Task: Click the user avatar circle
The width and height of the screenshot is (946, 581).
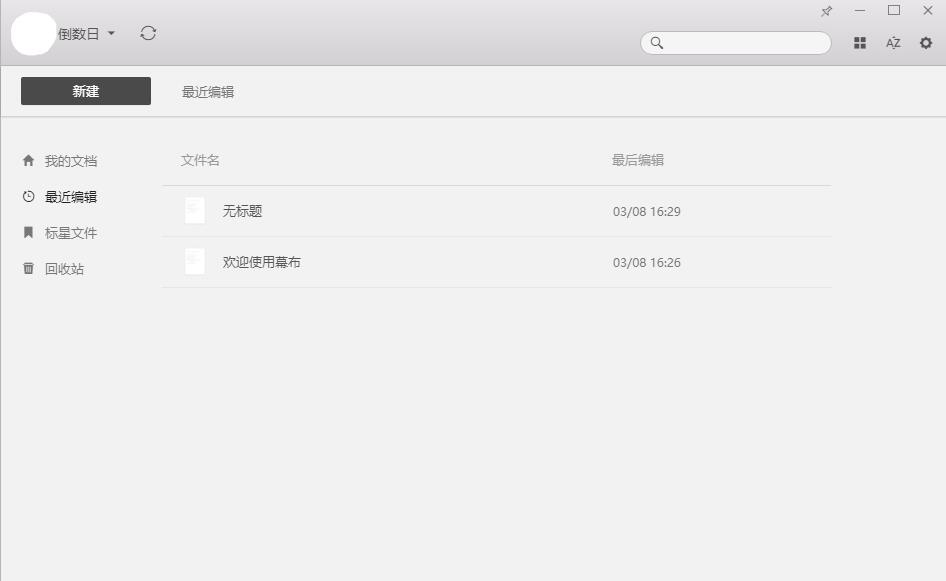Action: point(34,34)
